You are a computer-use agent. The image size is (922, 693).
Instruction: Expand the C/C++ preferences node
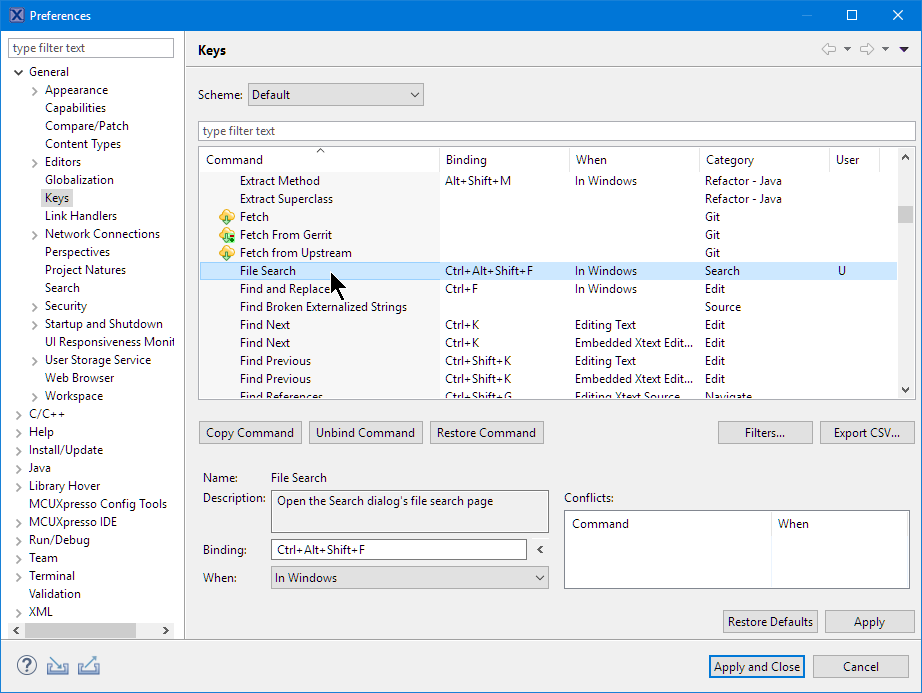click(x=18, y=414)
